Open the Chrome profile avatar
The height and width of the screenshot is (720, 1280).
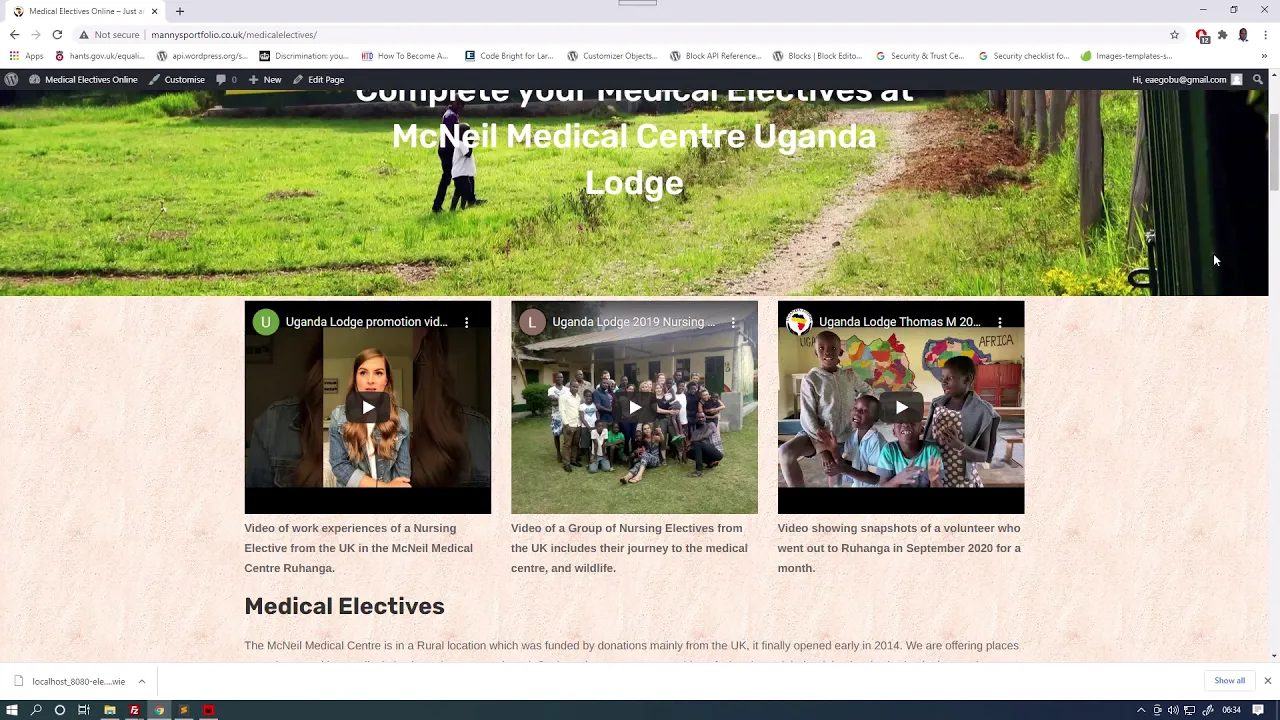point(1243,35)
